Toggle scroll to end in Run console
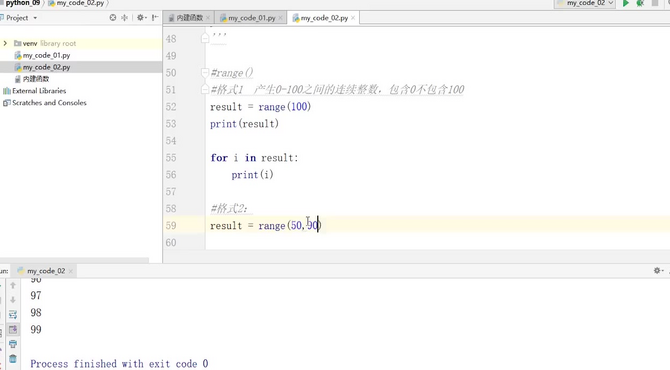This screenshot has width=670, height=370. click(x=13, y=329)
